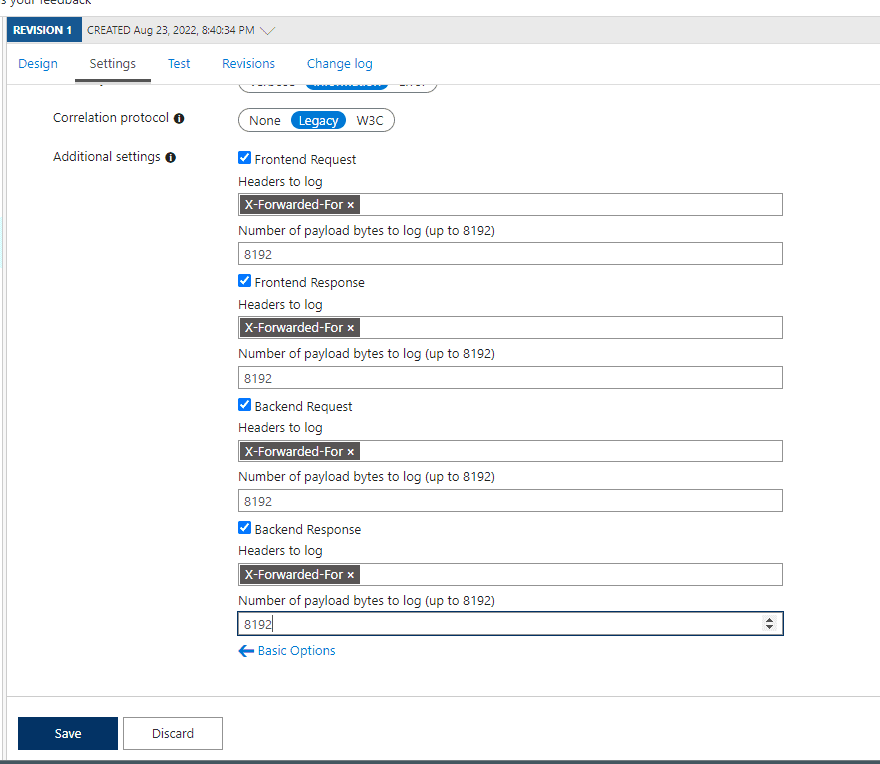Viewport: 880px width, 764px height.
Task: Open the Test tab
Action: 179,63
